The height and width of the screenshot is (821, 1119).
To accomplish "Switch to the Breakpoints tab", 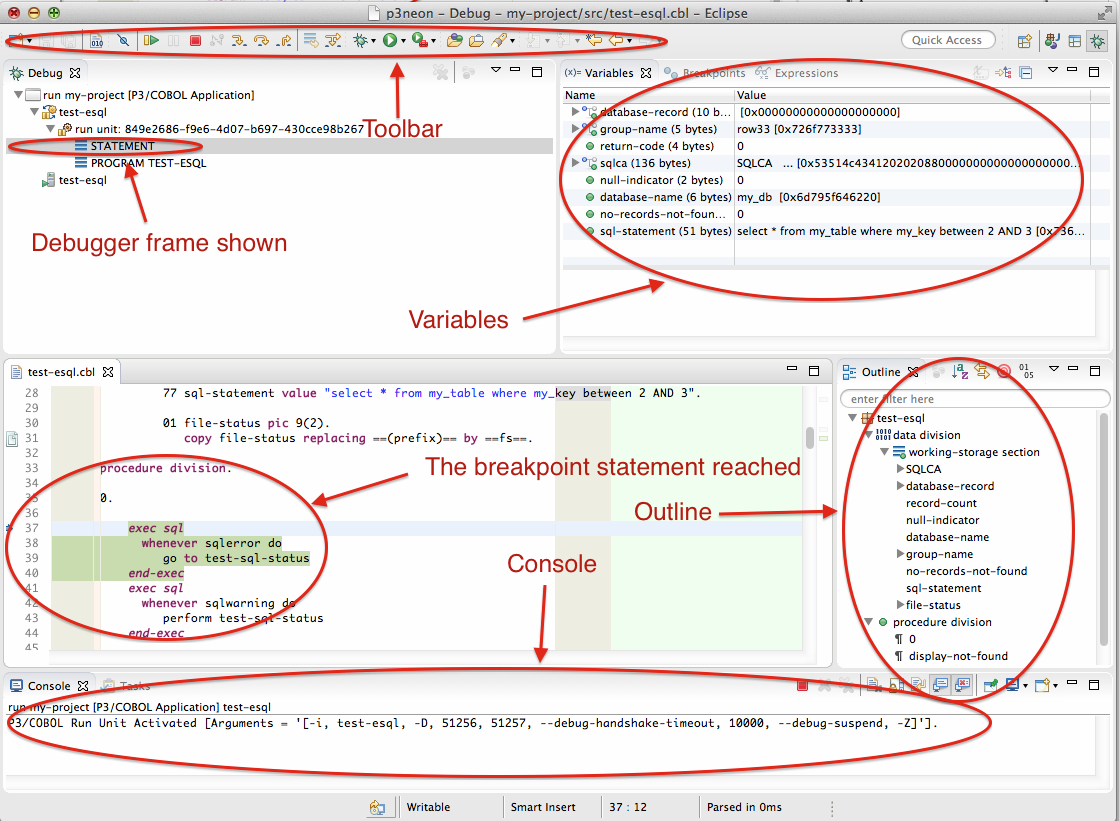I will pos(705,73).
